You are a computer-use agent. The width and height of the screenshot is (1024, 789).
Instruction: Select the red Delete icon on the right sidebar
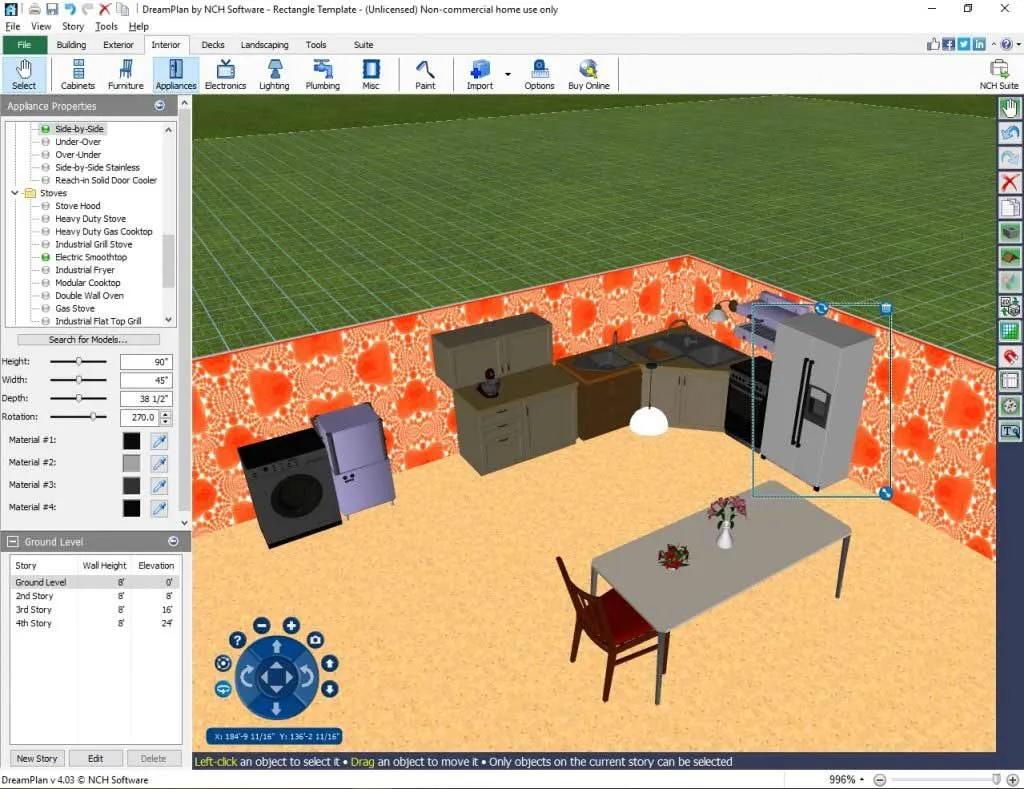[1011, 182]
